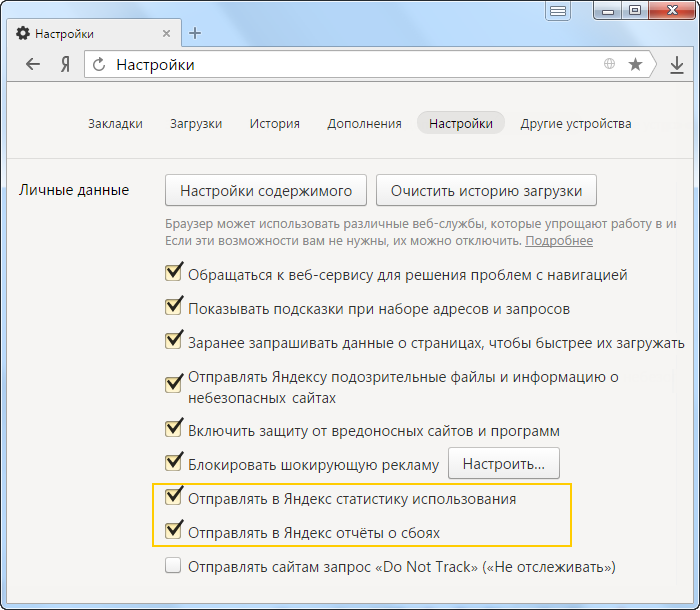The image size is (700, 610).
Task: Uncheck Показывать подсказки при наборе адресов
Action: [173, 306]
